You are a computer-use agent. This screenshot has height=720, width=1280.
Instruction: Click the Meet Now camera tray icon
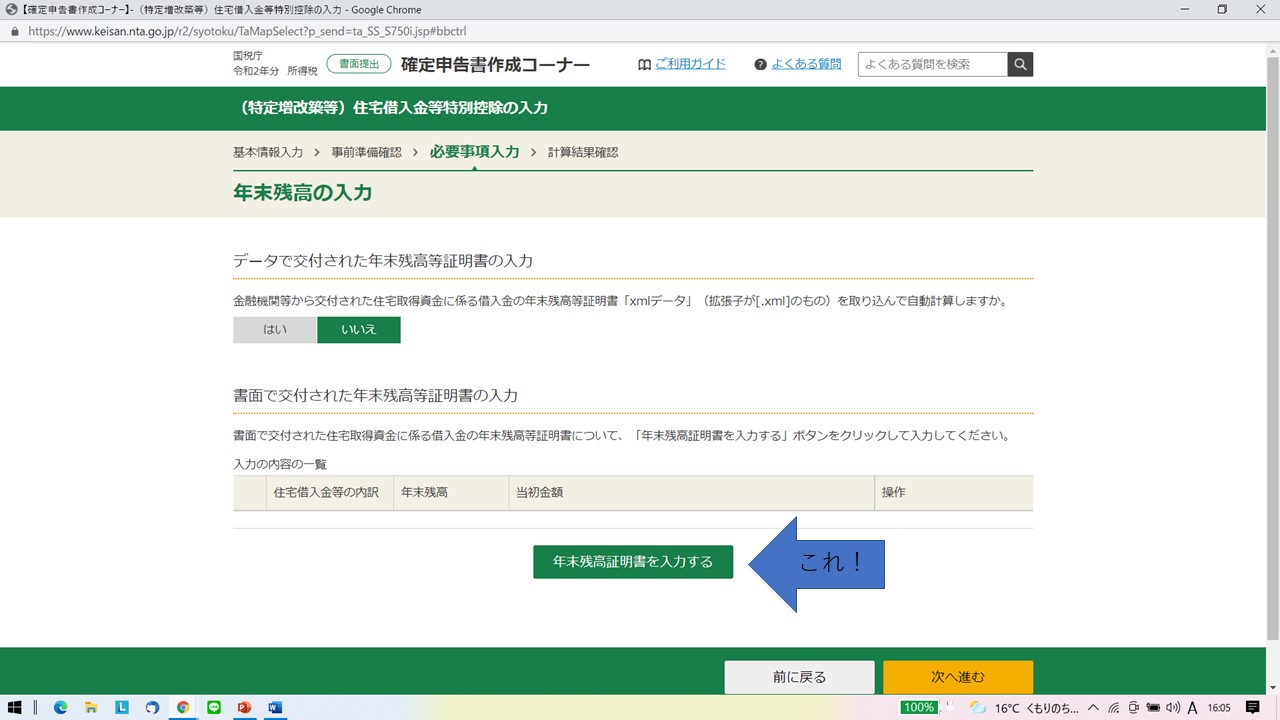[1133, 708]
